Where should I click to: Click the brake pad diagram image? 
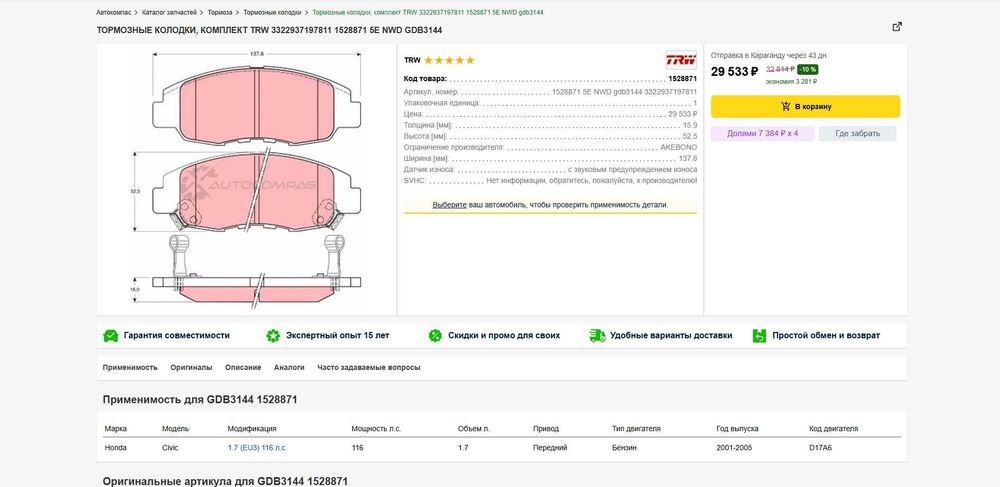[x=243, y=178]
